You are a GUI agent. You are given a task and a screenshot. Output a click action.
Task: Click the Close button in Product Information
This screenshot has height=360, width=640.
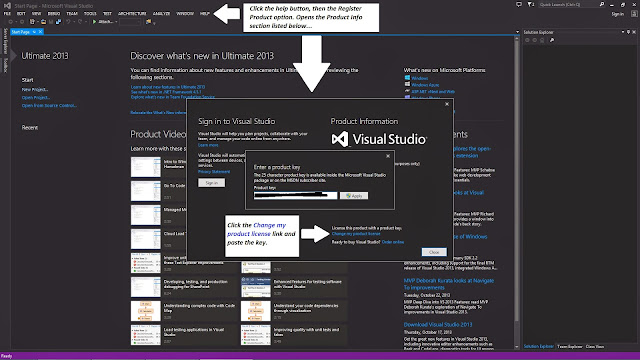click(434, 252)
